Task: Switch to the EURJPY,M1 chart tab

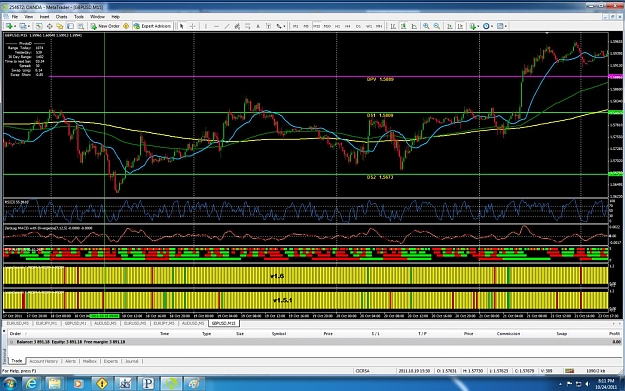Action: (47, 323)
